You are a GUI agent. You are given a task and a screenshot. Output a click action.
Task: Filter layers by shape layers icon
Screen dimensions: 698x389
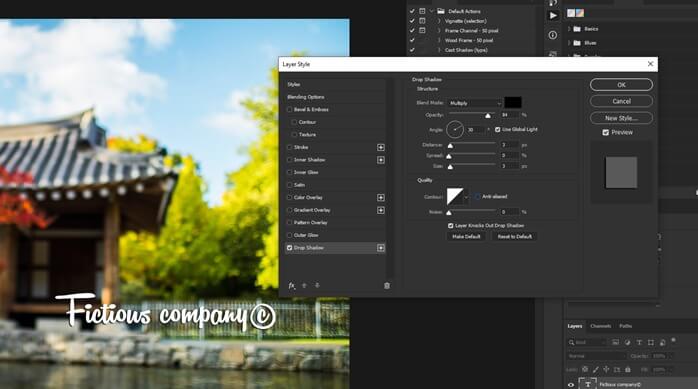coord(651,342)
